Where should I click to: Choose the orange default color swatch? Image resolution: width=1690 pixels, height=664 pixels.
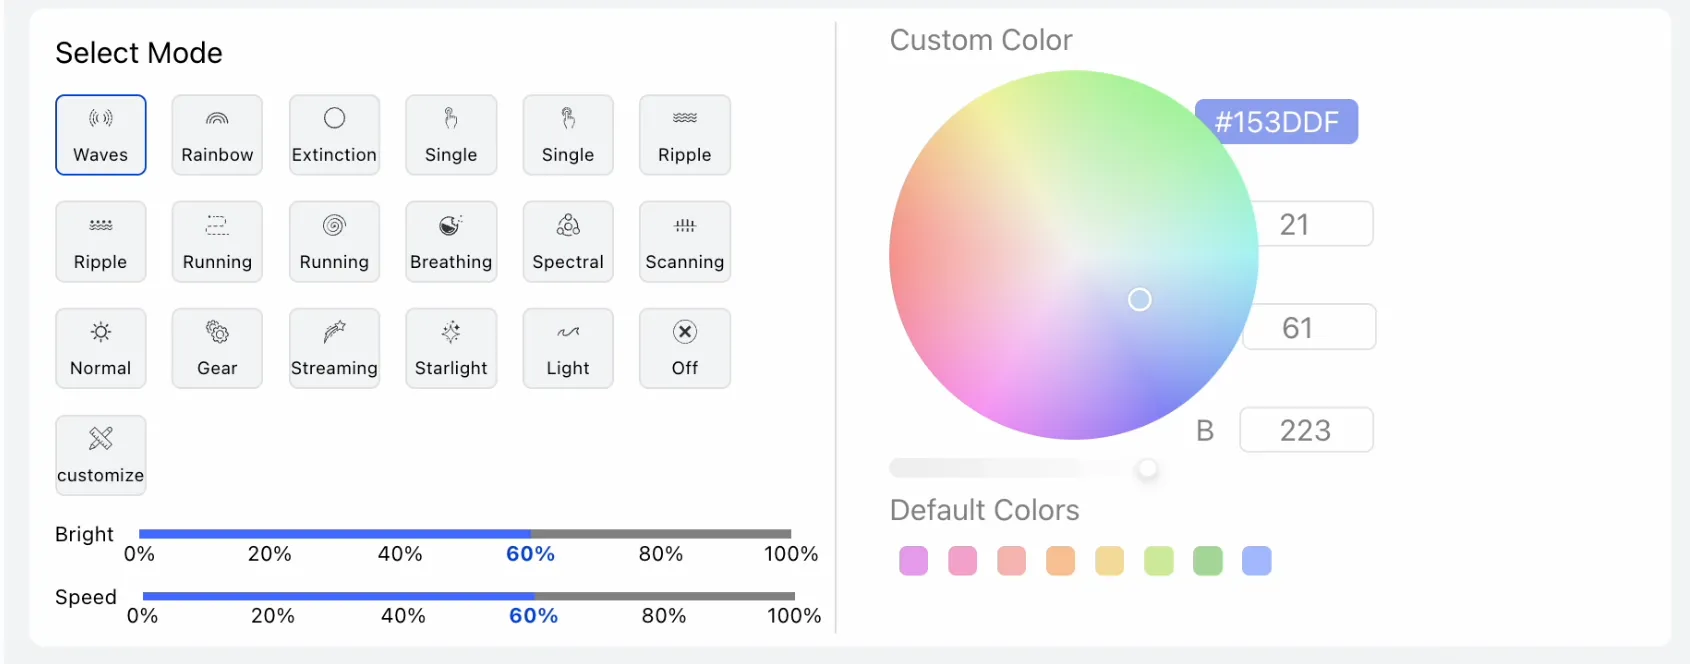tap(1060, 561)
